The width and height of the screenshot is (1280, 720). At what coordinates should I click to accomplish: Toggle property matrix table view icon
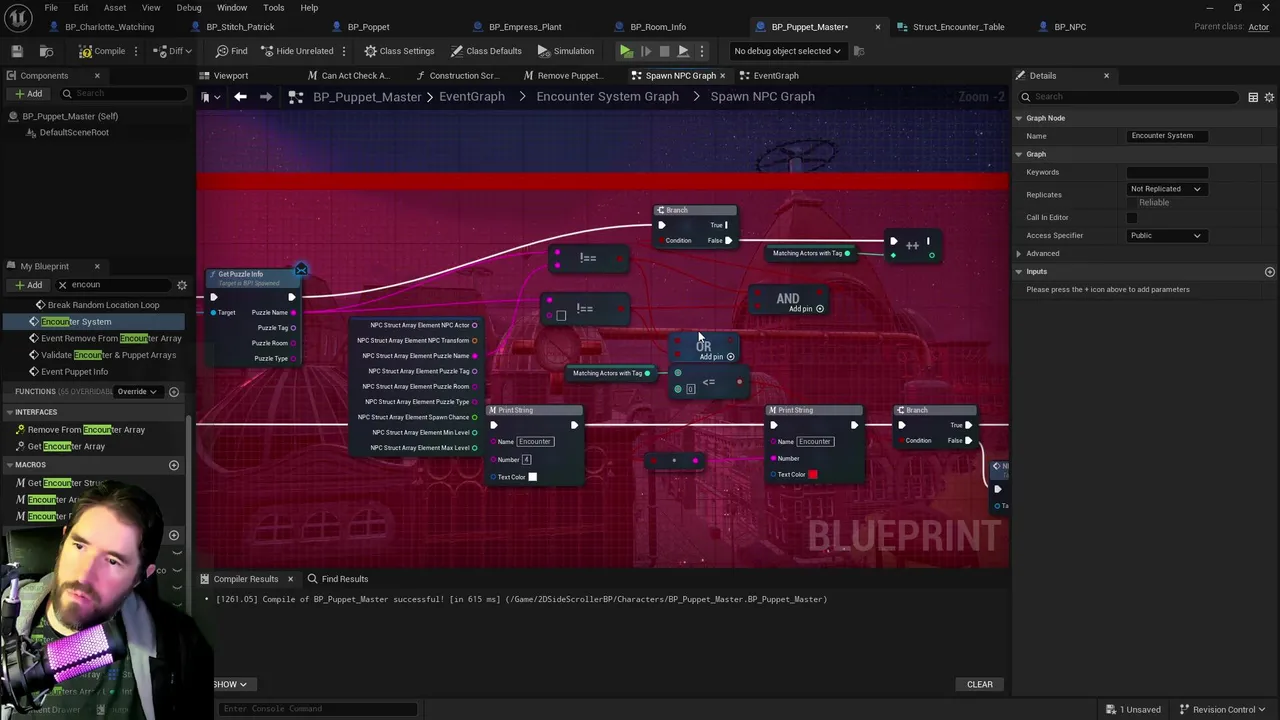tap(1253, 97)
